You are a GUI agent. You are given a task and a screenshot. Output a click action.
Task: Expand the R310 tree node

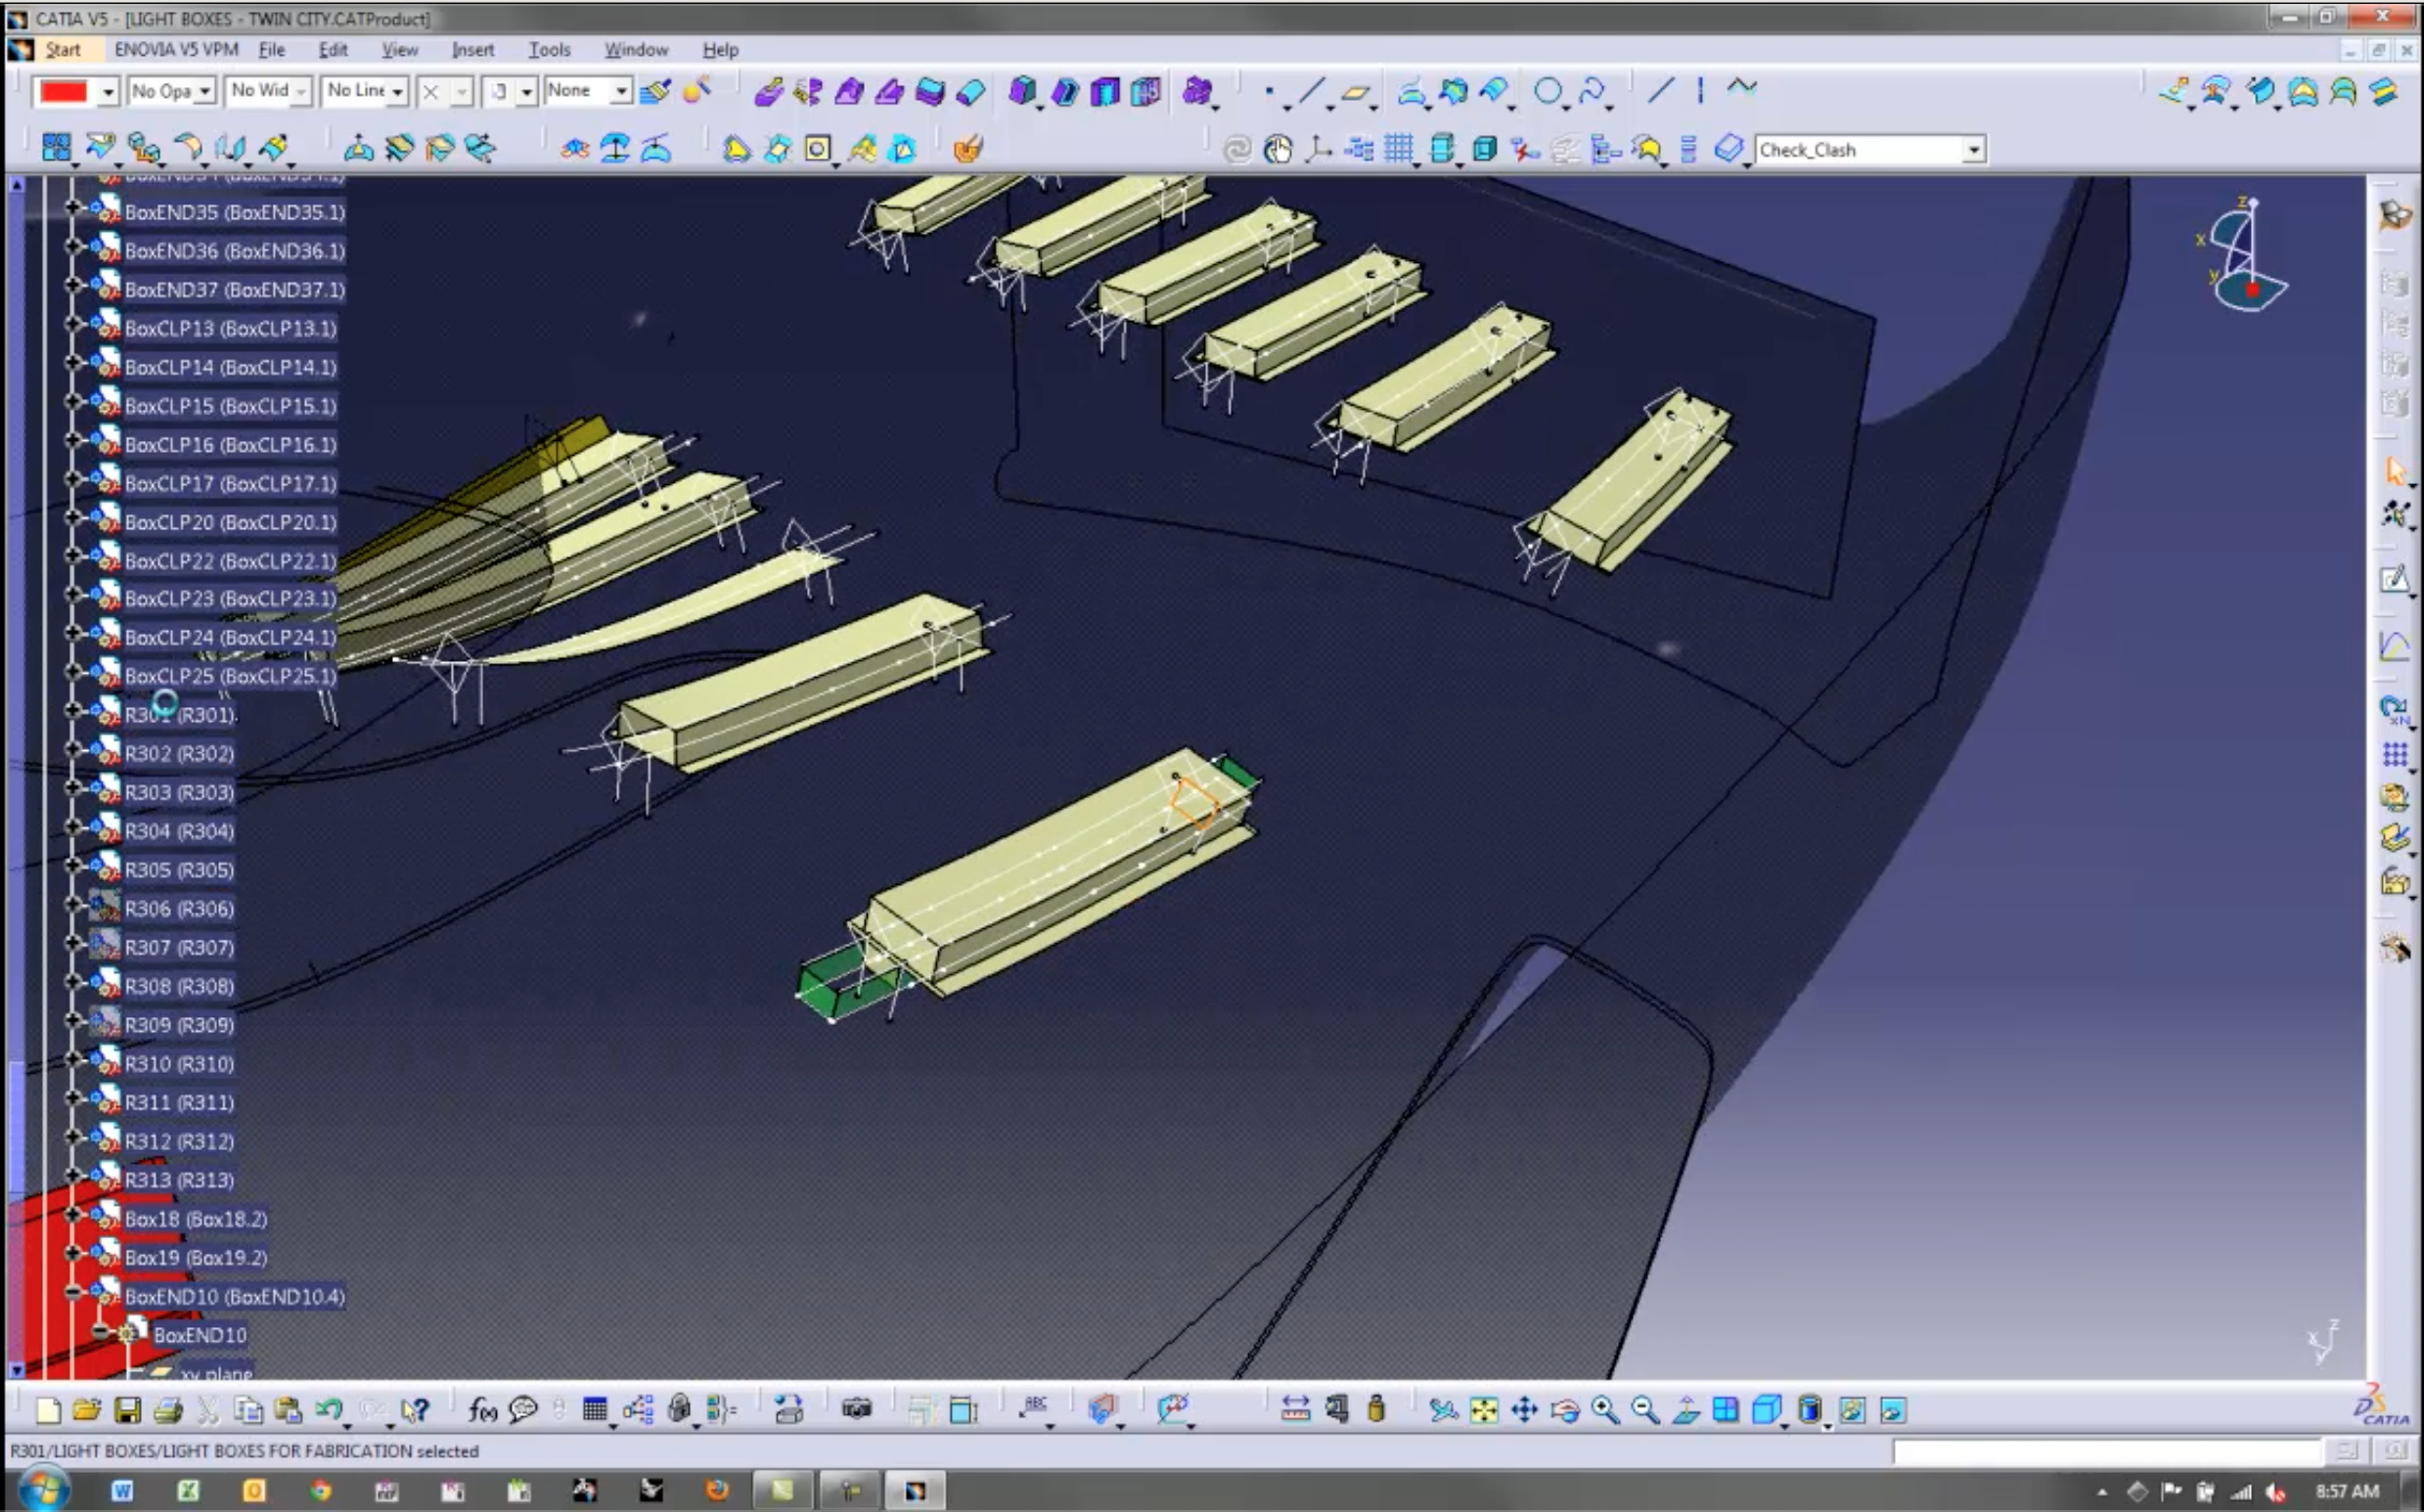[x=73, y=1059]
